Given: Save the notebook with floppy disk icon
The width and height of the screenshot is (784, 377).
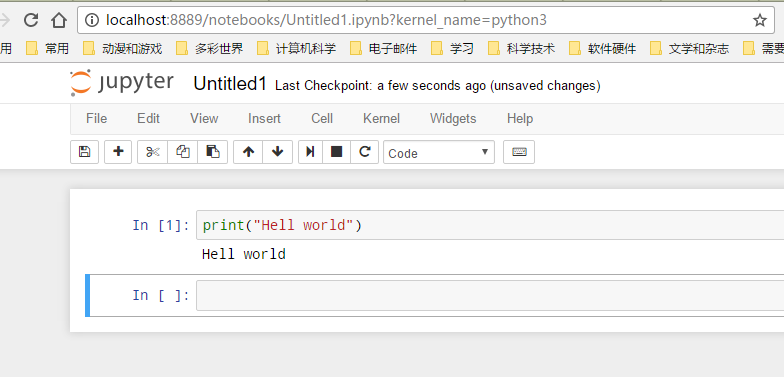Looking at the screenshot, I should 84,152.
